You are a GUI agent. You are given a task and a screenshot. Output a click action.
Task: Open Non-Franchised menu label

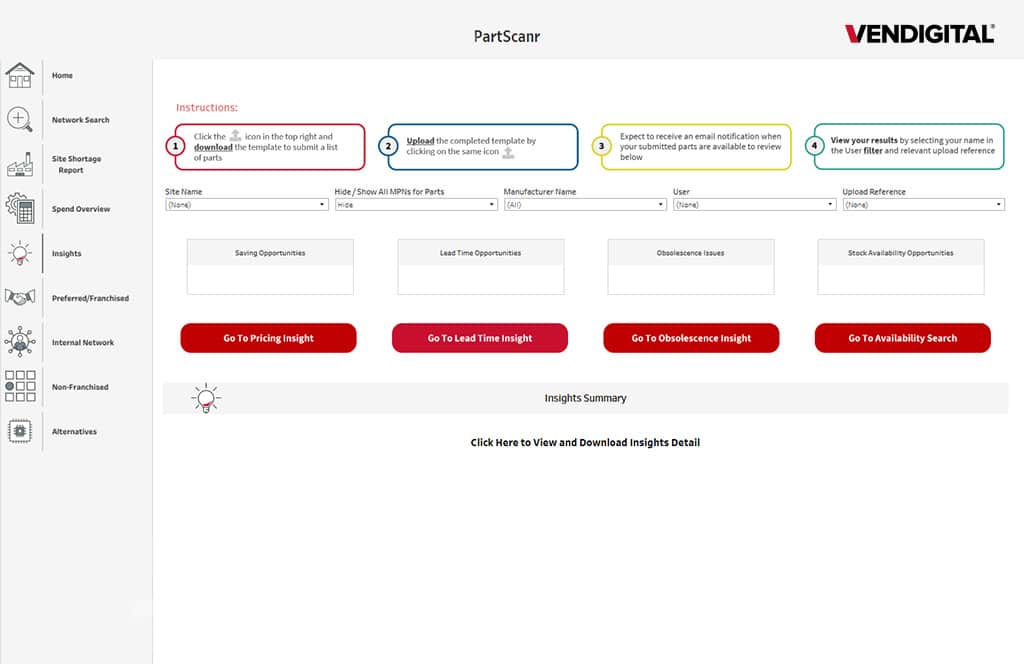(x=80, y=387)
